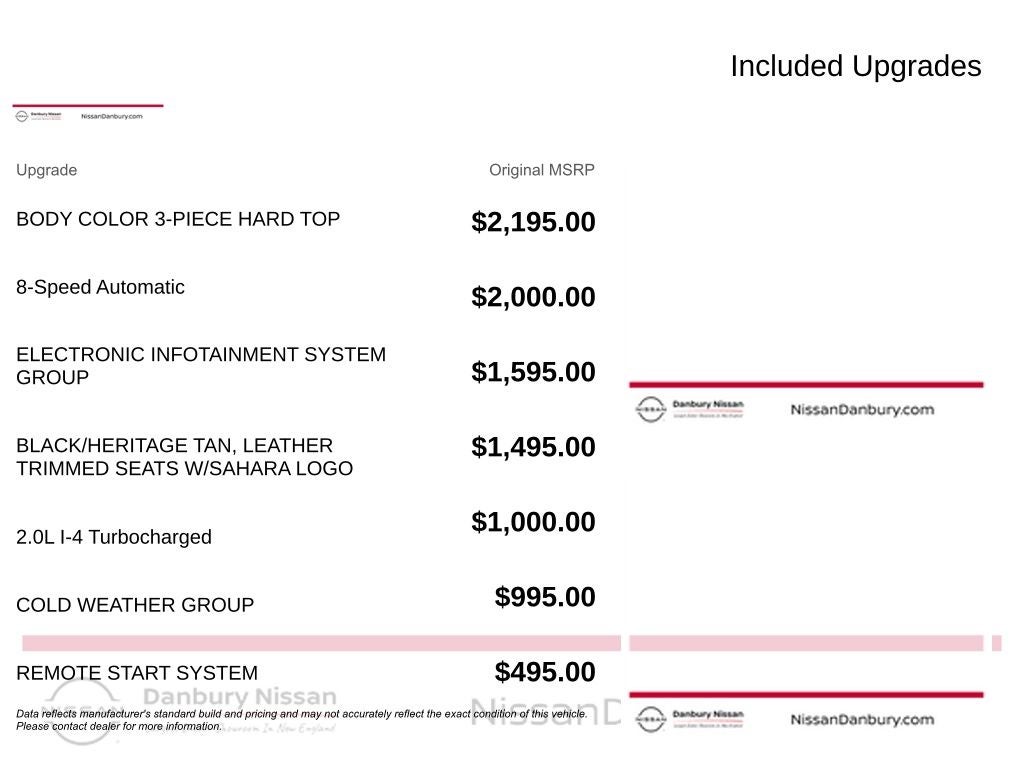The width and height of the screenshot is (1024, 768).
Task: Click the faded Nissan watermark logo at bottom left
Action: click(x=81, y=712)
